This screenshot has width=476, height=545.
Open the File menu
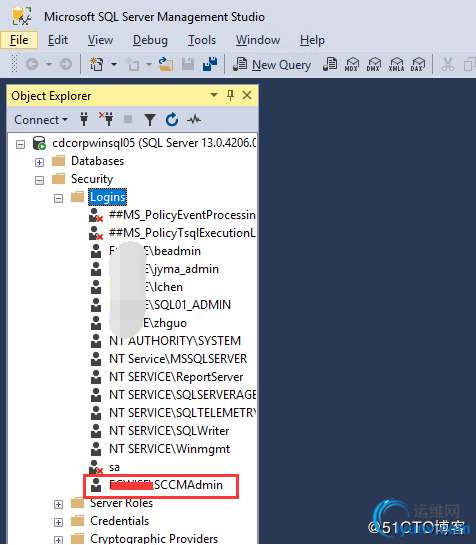click(x=19, y=40)
